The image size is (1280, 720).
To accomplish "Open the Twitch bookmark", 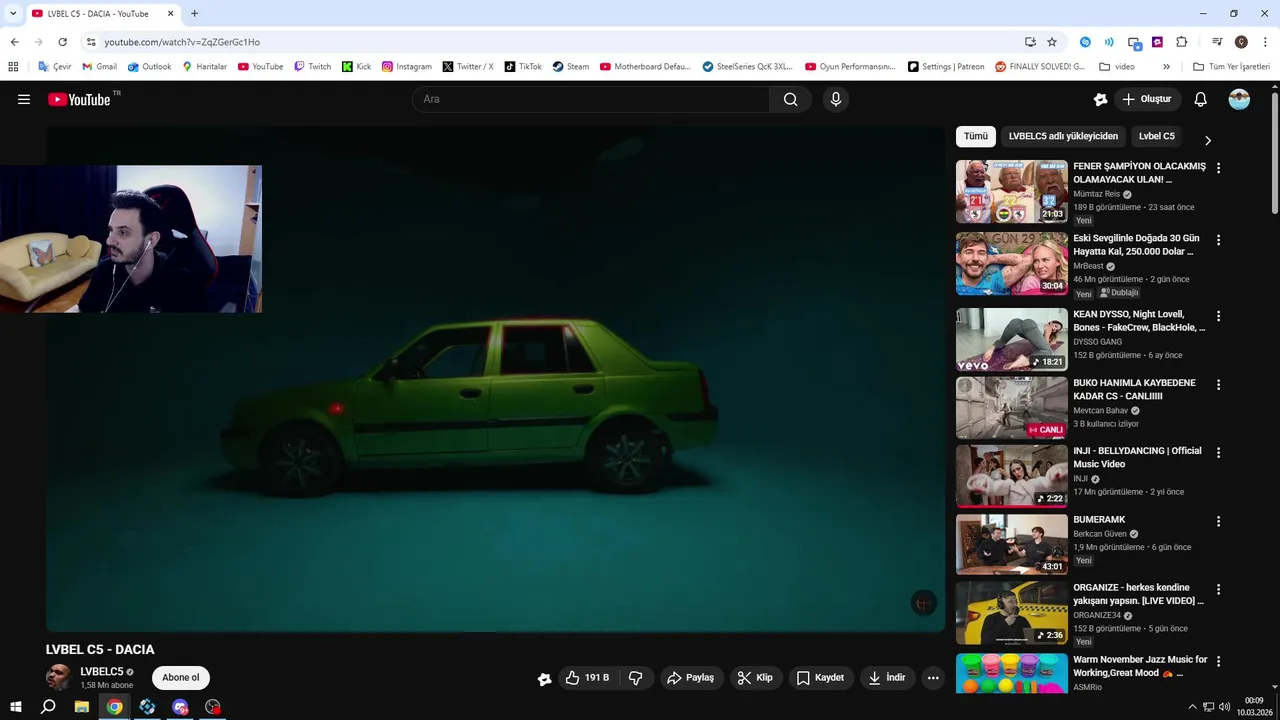I will (312, 67).
